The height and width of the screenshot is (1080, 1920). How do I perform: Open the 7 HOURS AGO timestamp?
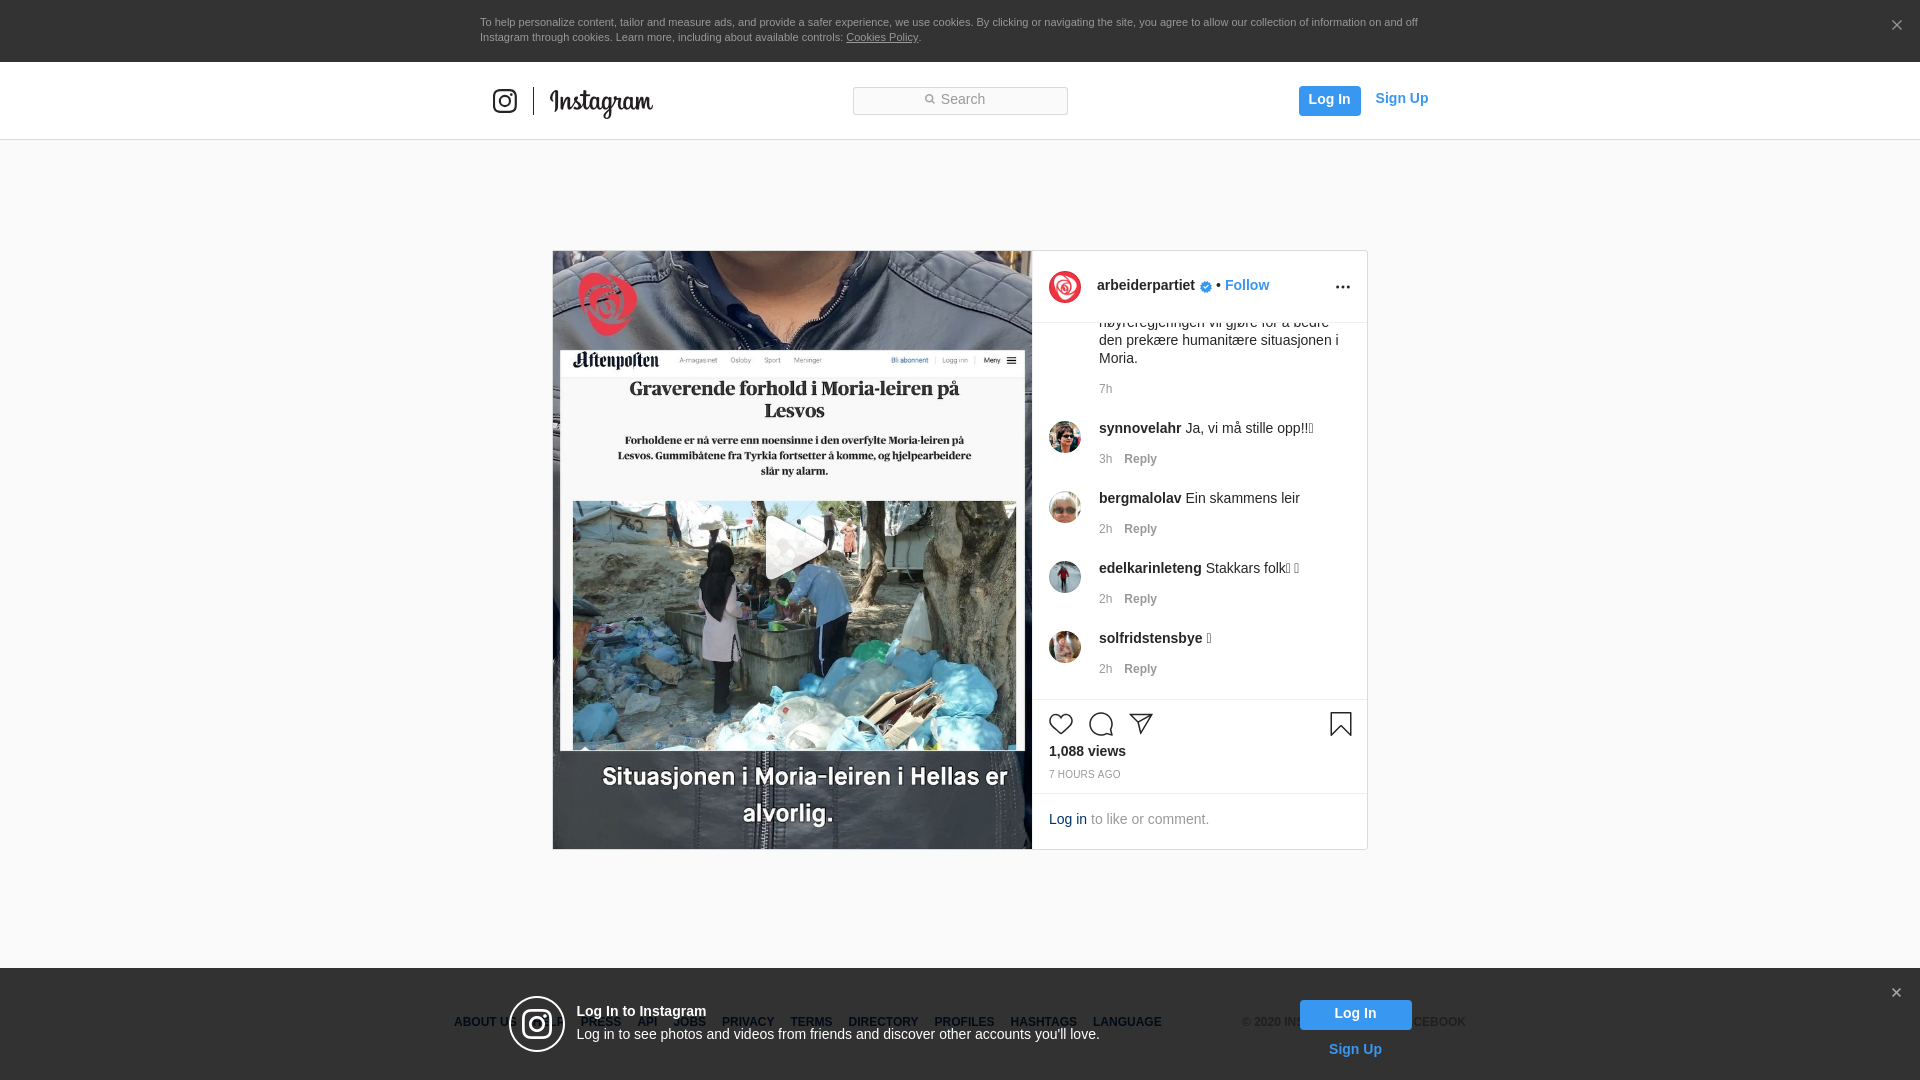tap(1084, 775)
